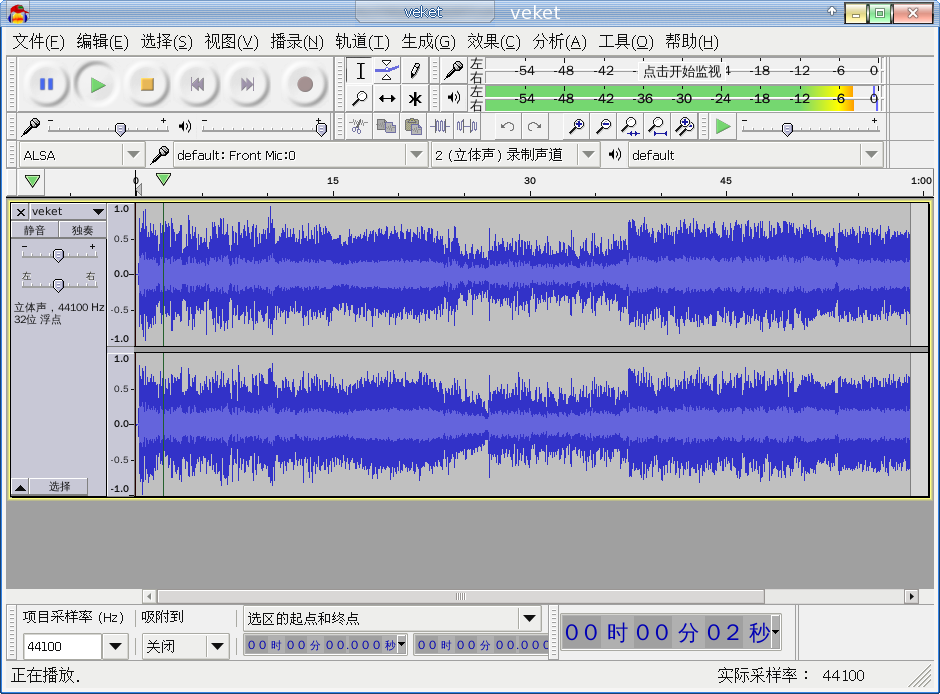The height and width of the screenshot is (694, 940).
Task: Click the 点击开始监视 recording meter
Action: 682,71
